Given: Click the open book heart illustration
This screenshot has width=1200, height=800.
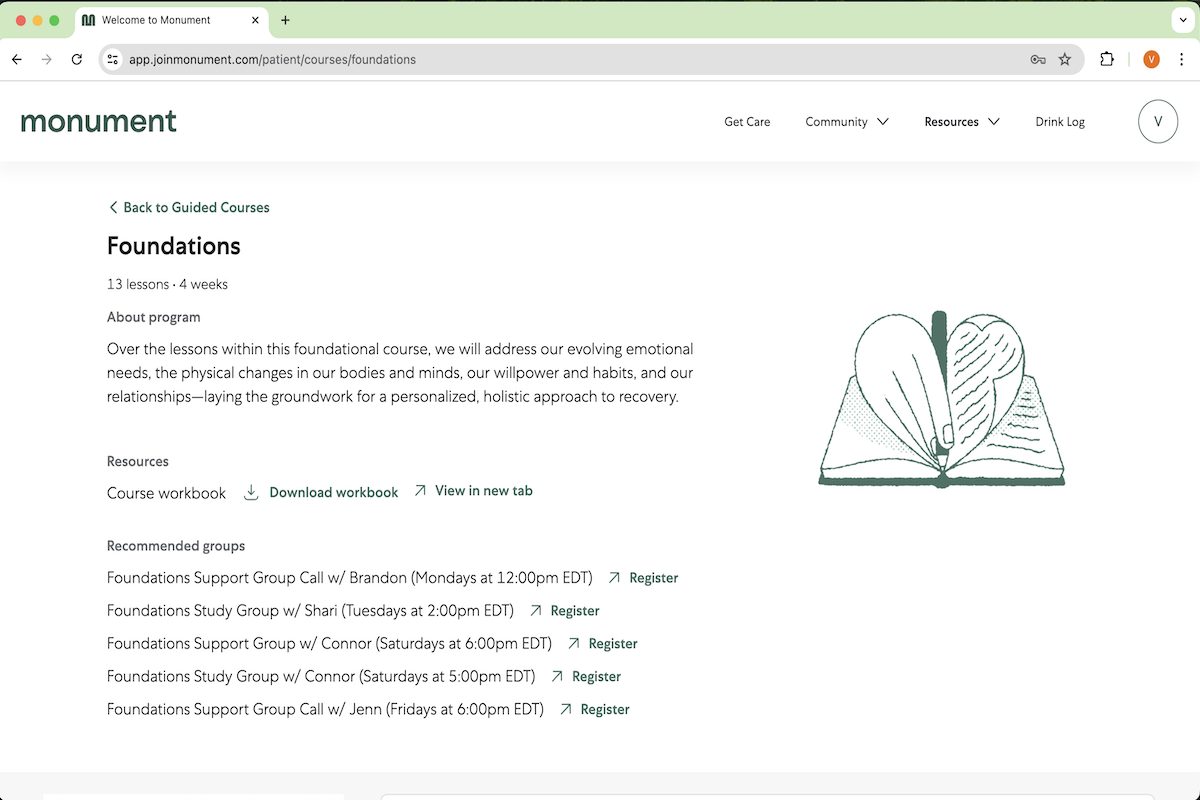Looking at the screenshot, I should 942,399.
